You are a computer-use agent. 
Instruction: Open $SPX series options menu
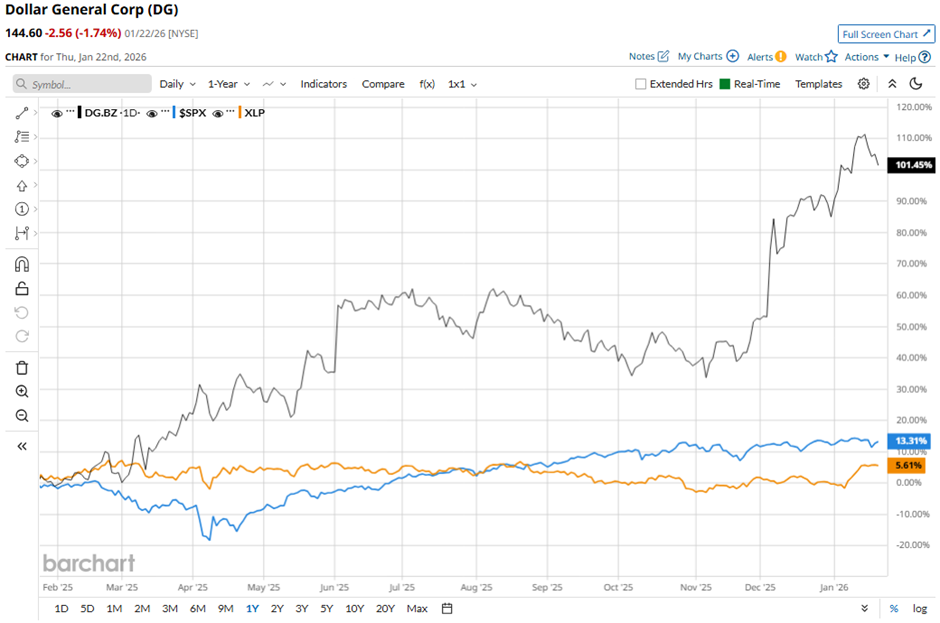[165, 112]
